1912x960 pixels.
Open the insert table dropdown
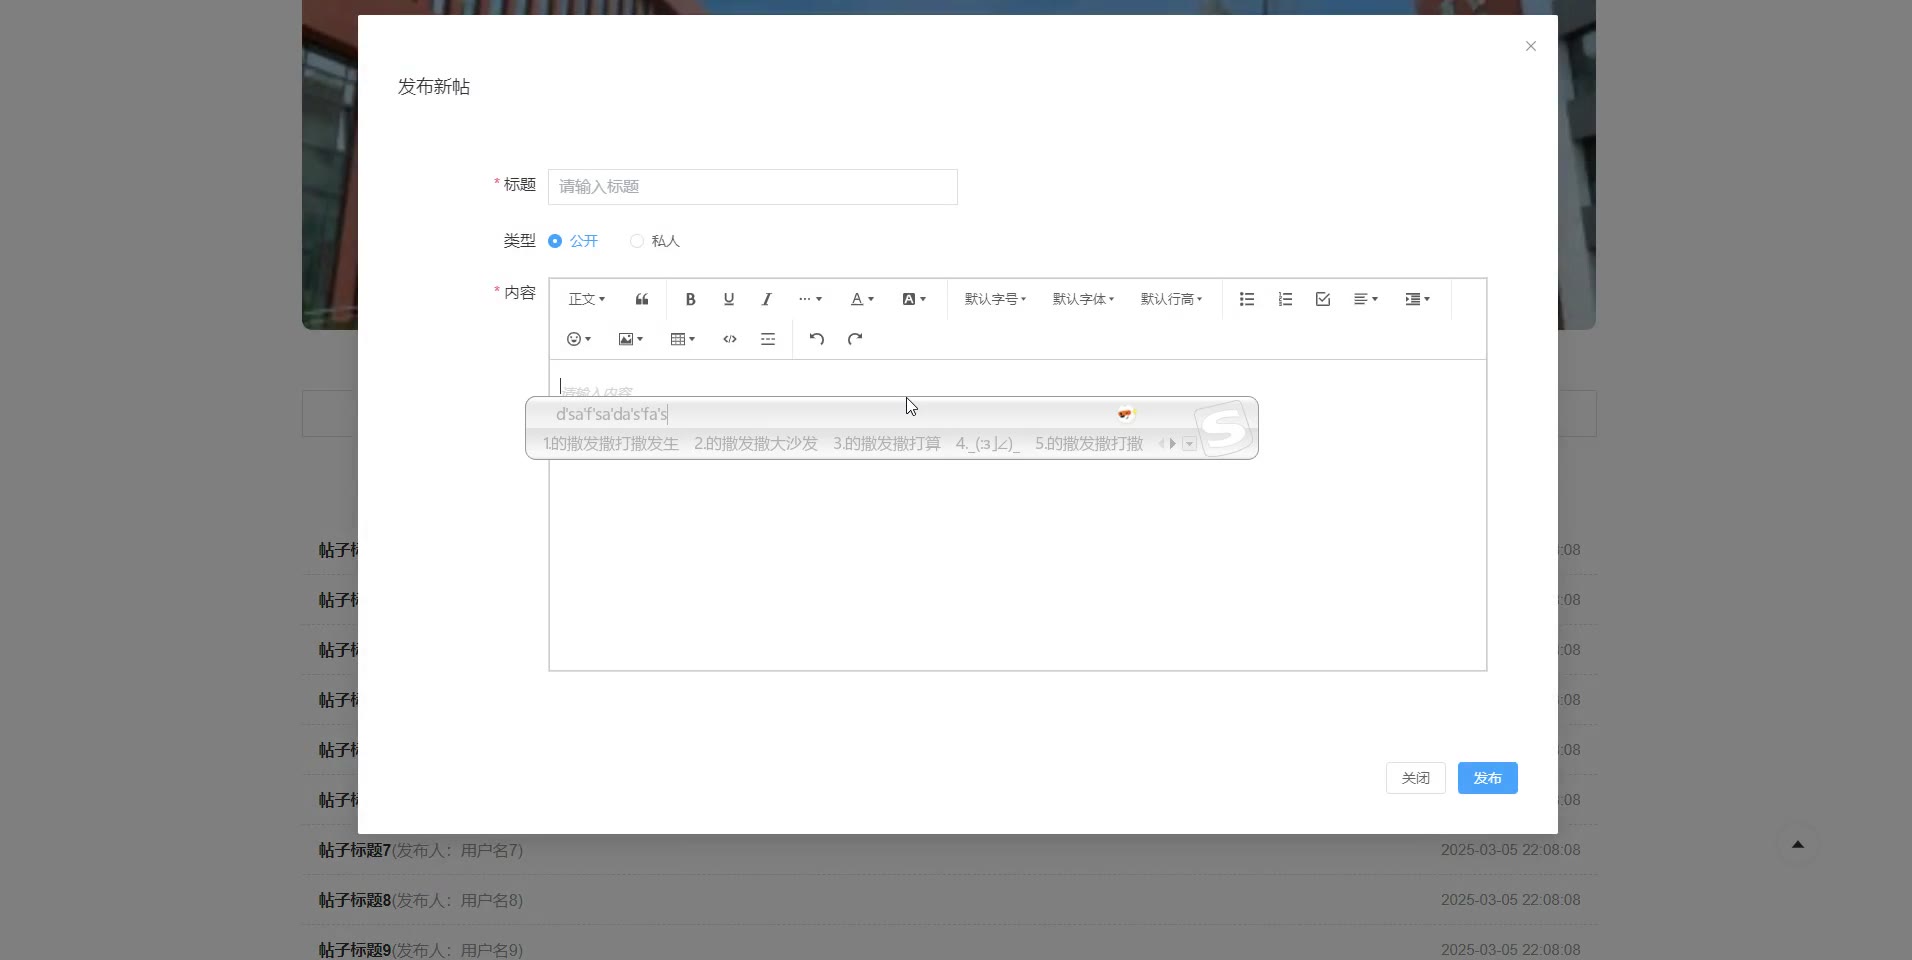tap(683, 339)
